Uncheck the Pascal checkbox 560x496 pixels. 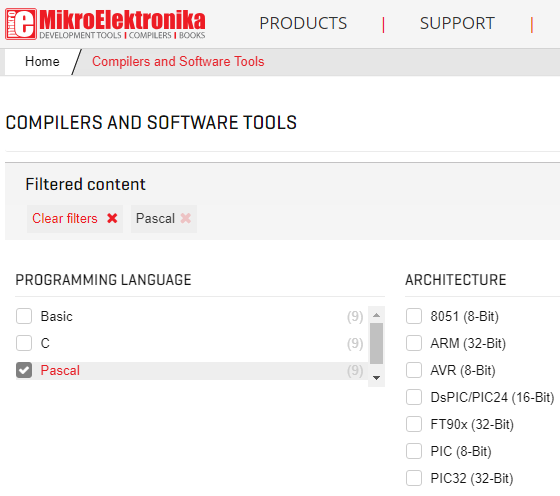pyautogui.click(x=24, y=370)
